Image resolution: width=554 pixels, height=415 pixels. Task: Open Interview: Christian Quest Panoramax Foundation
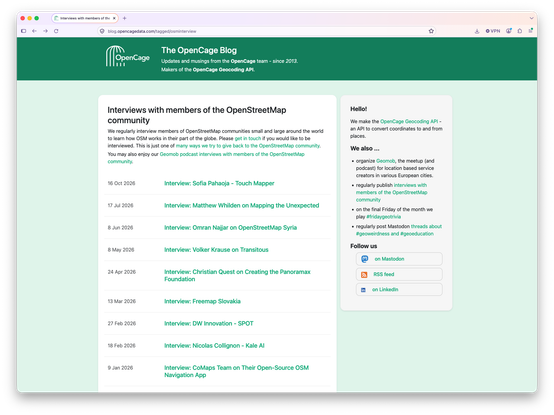pyautogui.click(x=237, y=275)
